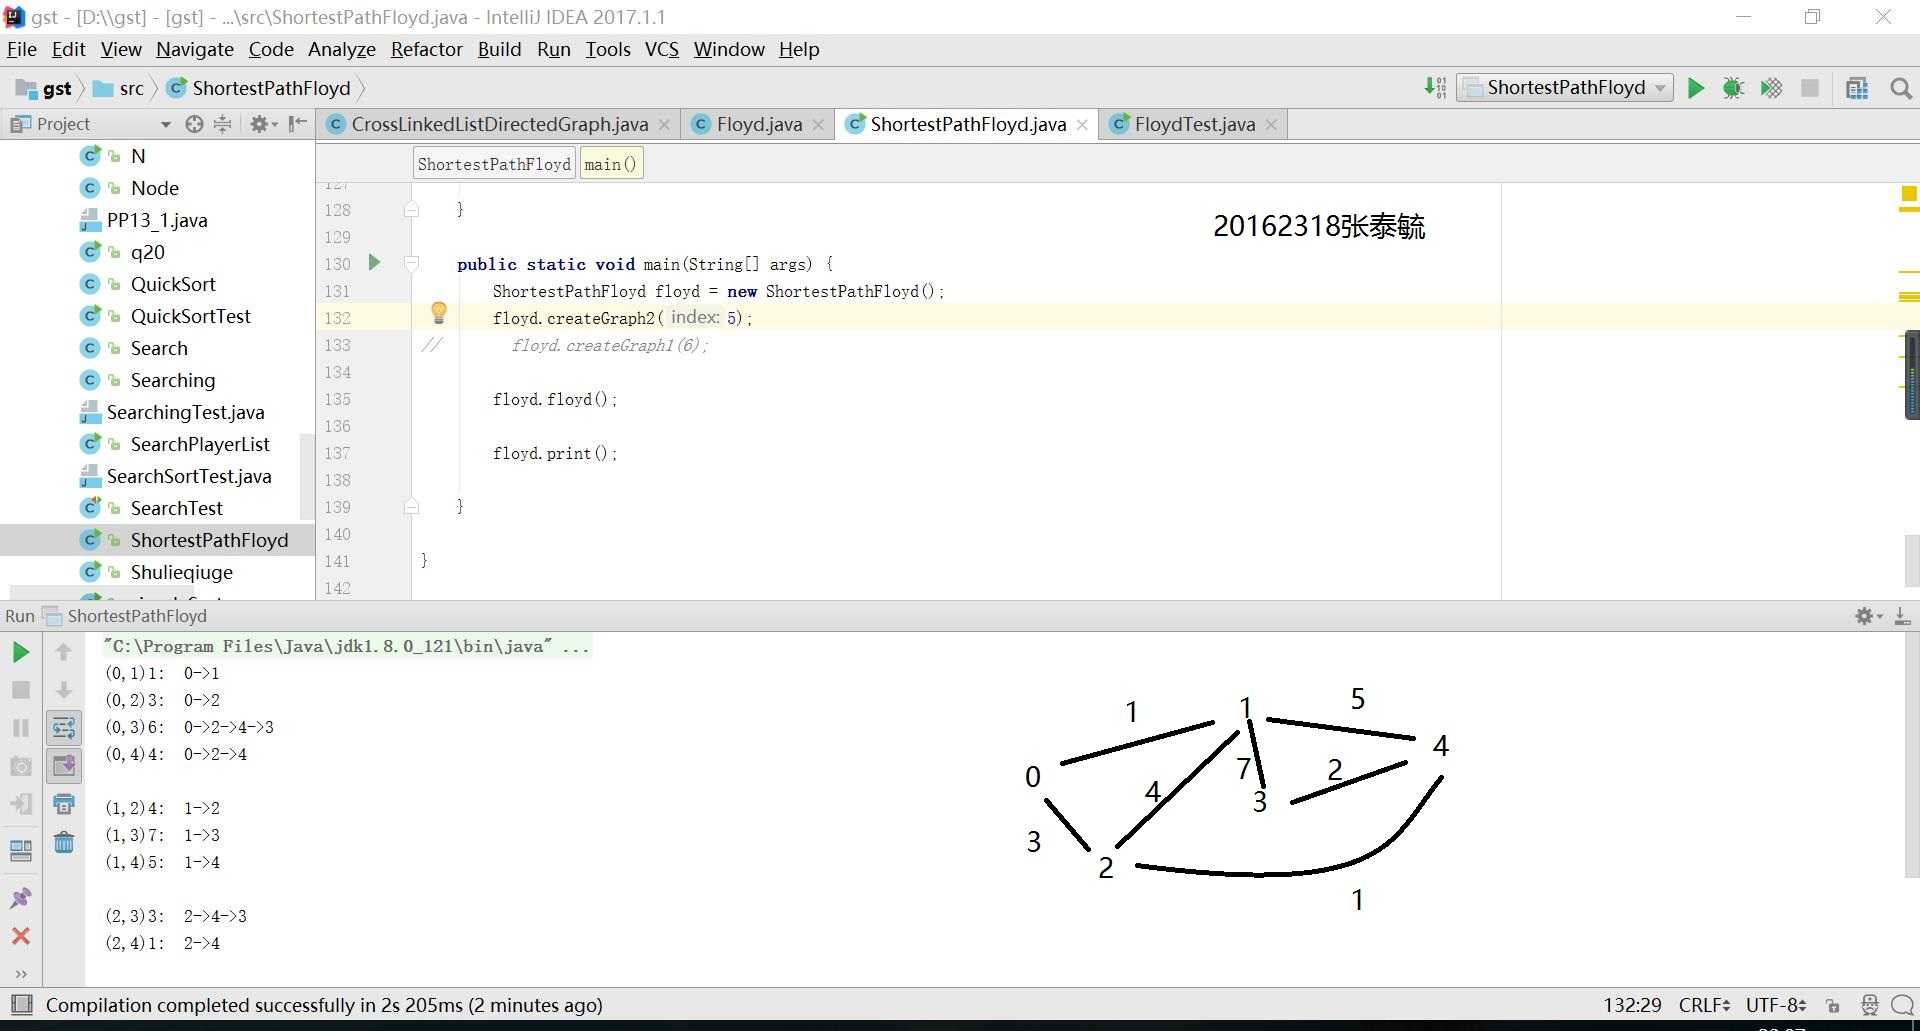The width and height of the screenshot is (1920, 1031).
Task: Open Search Everywhere magnifier icon
Action: [1901, 88]
